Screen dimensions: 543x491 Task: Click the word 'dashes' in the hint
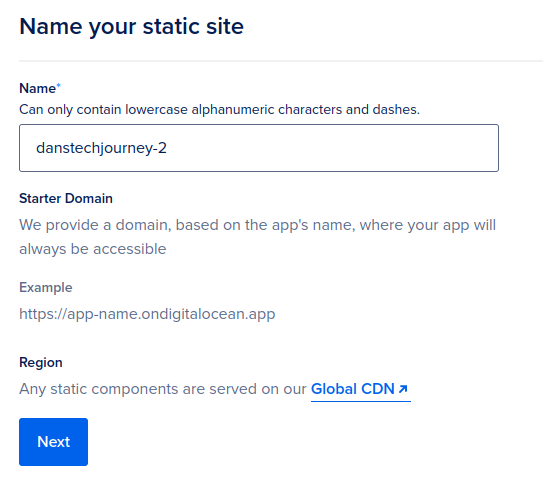tap(395, 110)
